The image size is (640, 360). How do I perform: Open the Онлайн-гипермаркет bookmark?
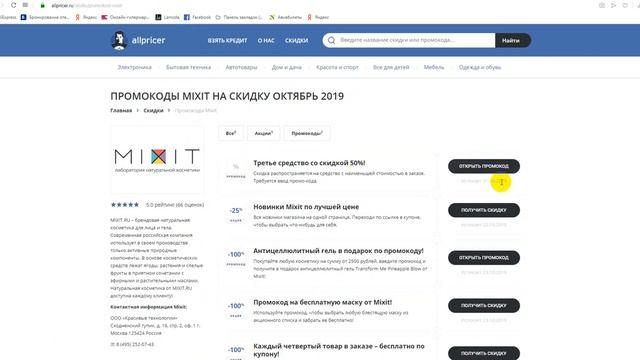(x=125, y=17)
